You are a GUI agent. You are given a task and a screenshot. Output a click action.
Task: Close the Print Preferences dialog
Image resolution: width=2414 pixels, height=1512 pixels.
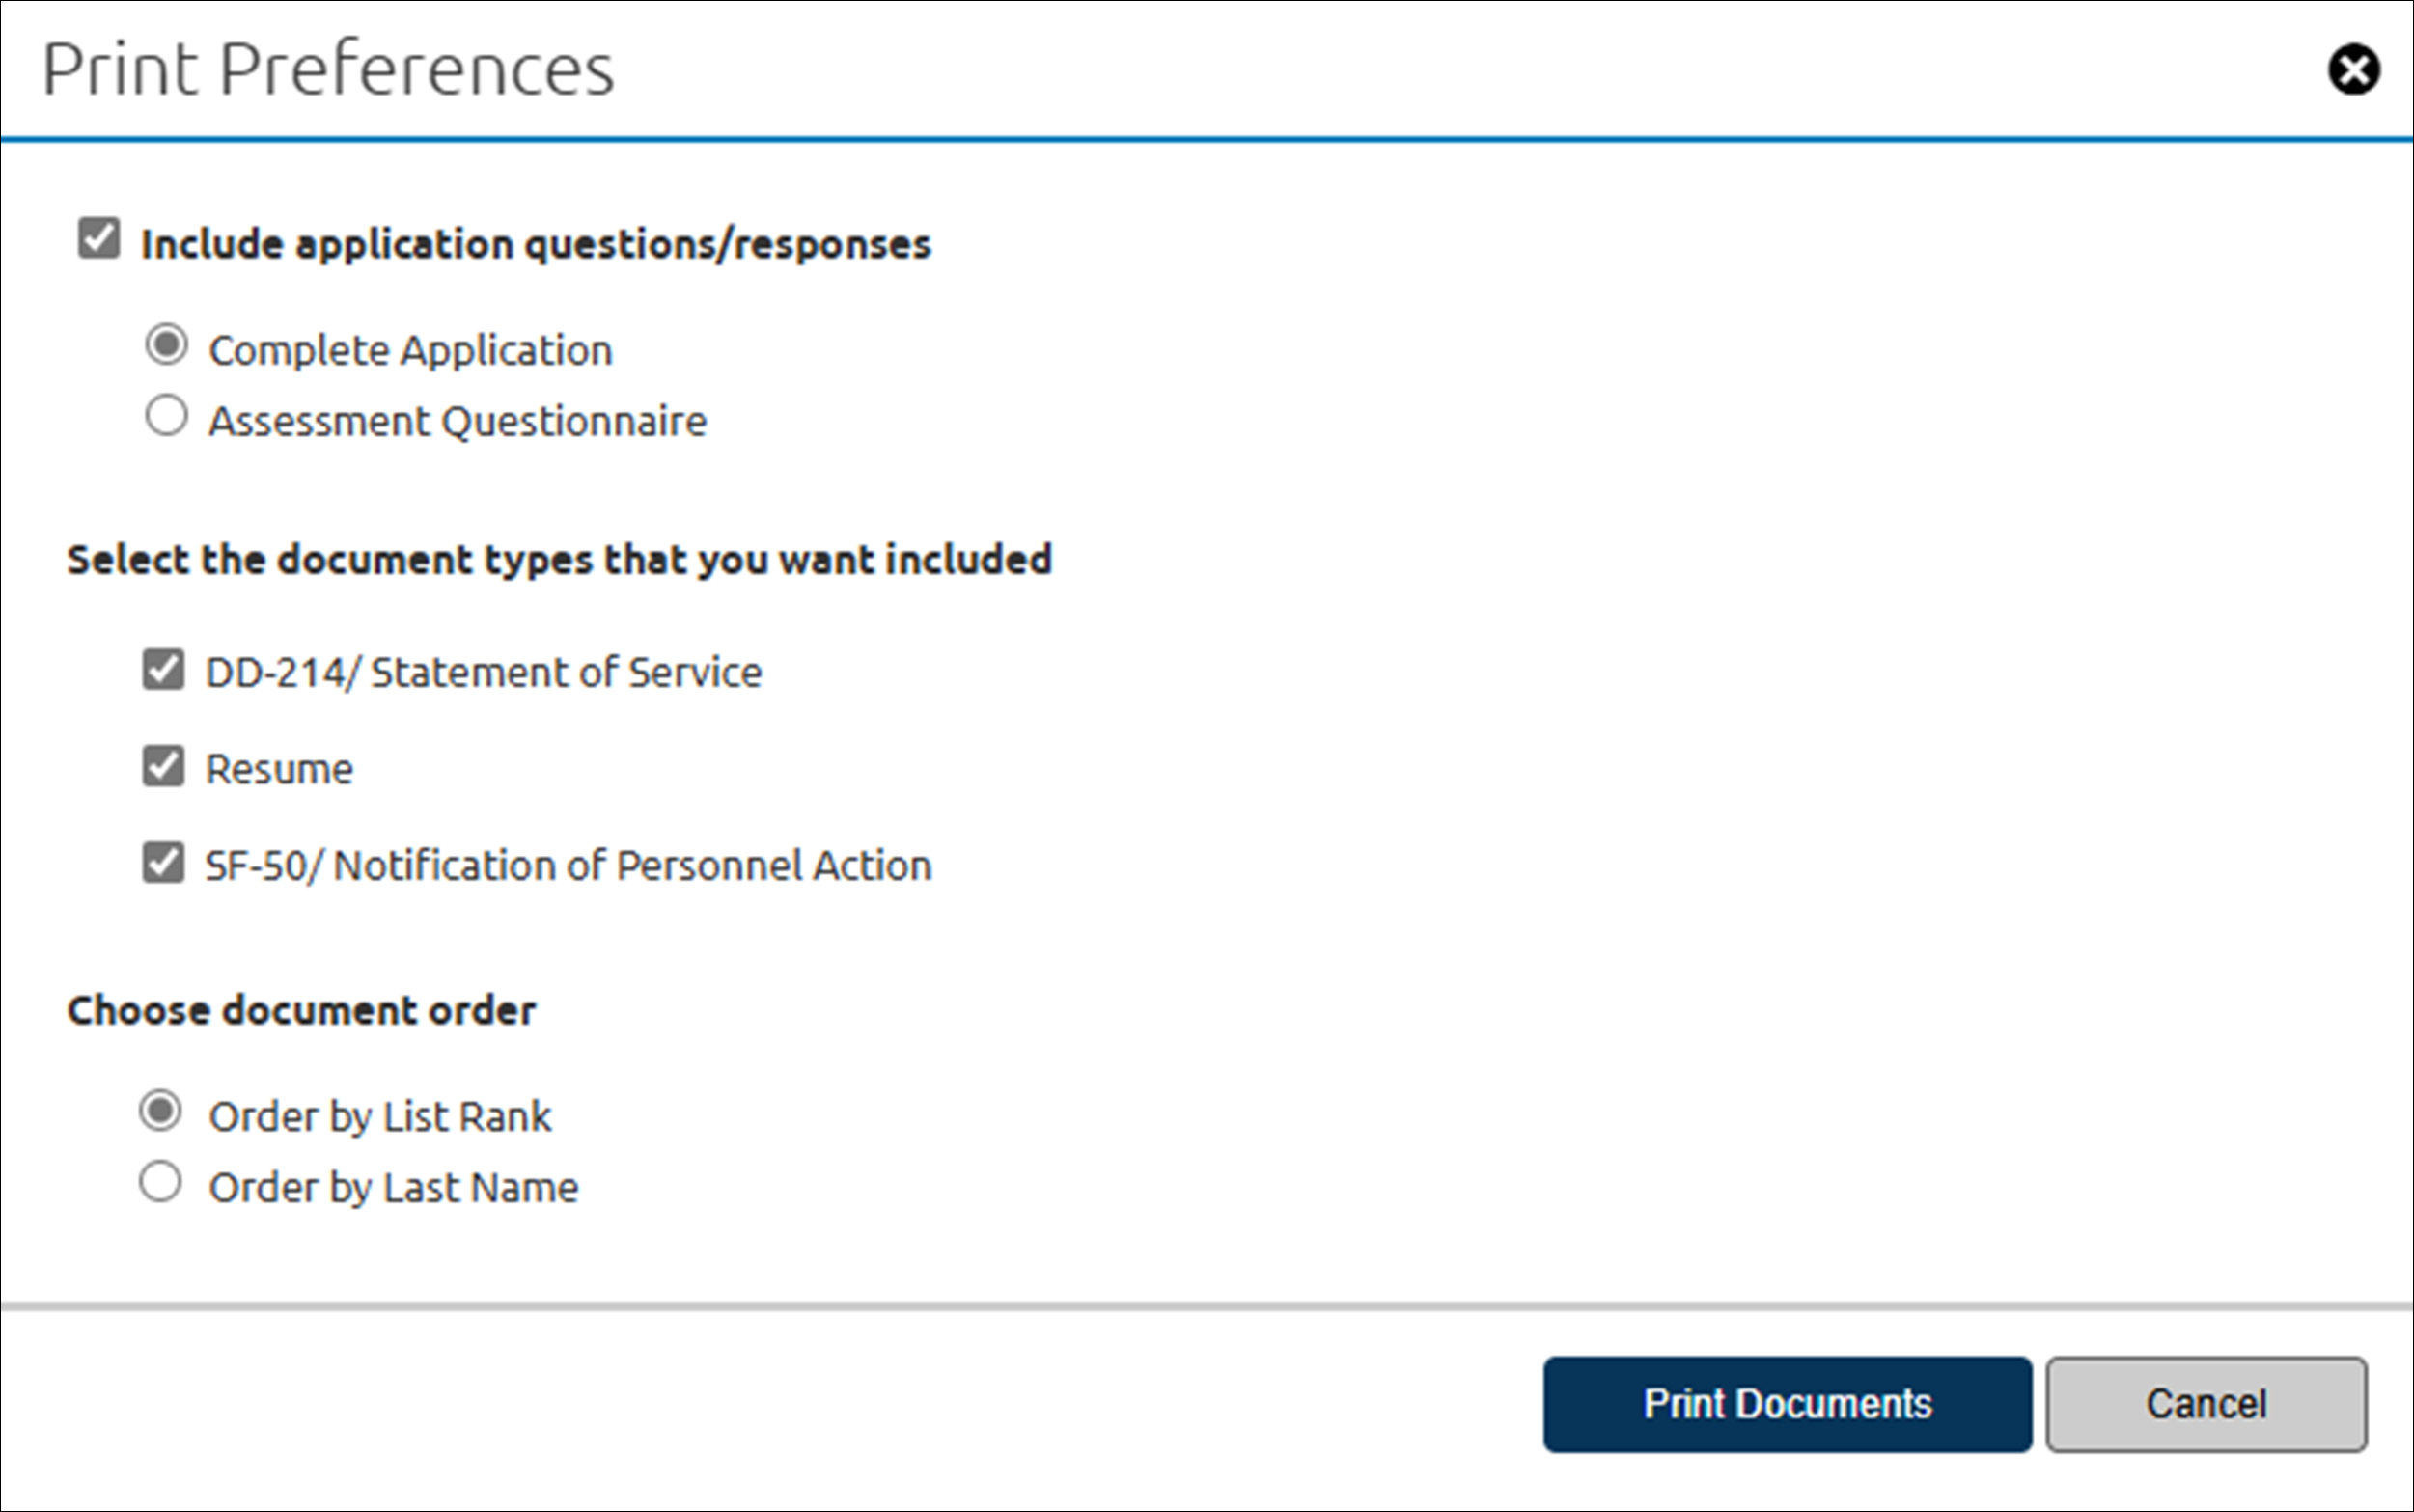(2355, 70)
